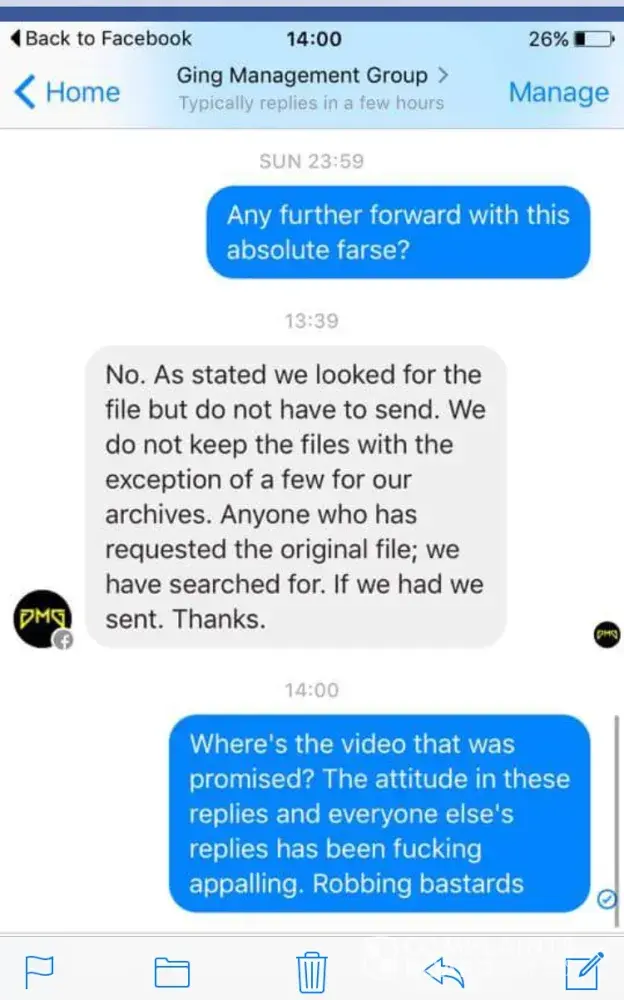Tap the grey 'No. As stated' reply bubble
This screenshot has width=624, height=1000.
[x=296, y=497]
